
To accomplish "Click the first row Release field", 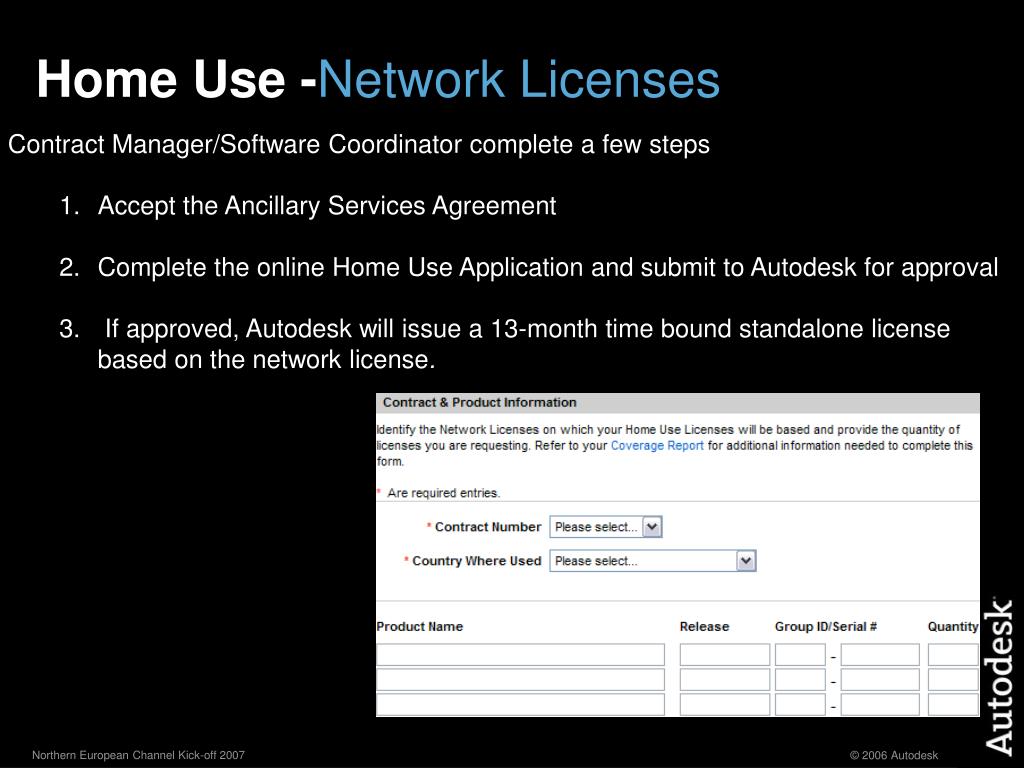I will 725,654.
